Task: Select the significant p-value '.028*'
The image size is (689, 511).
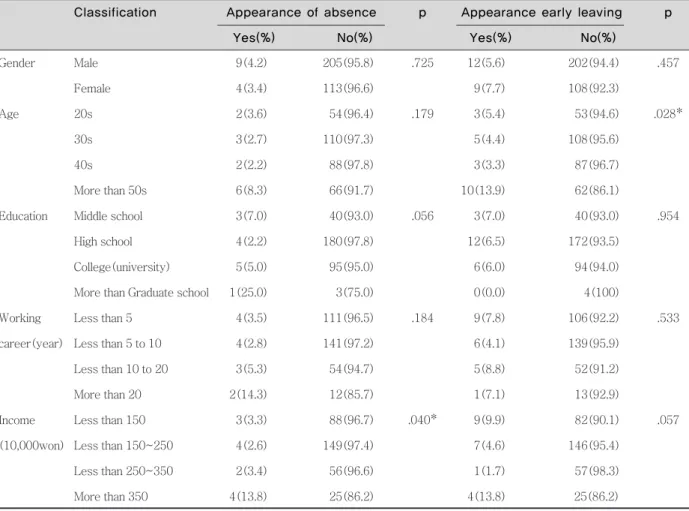Action: 668,114
